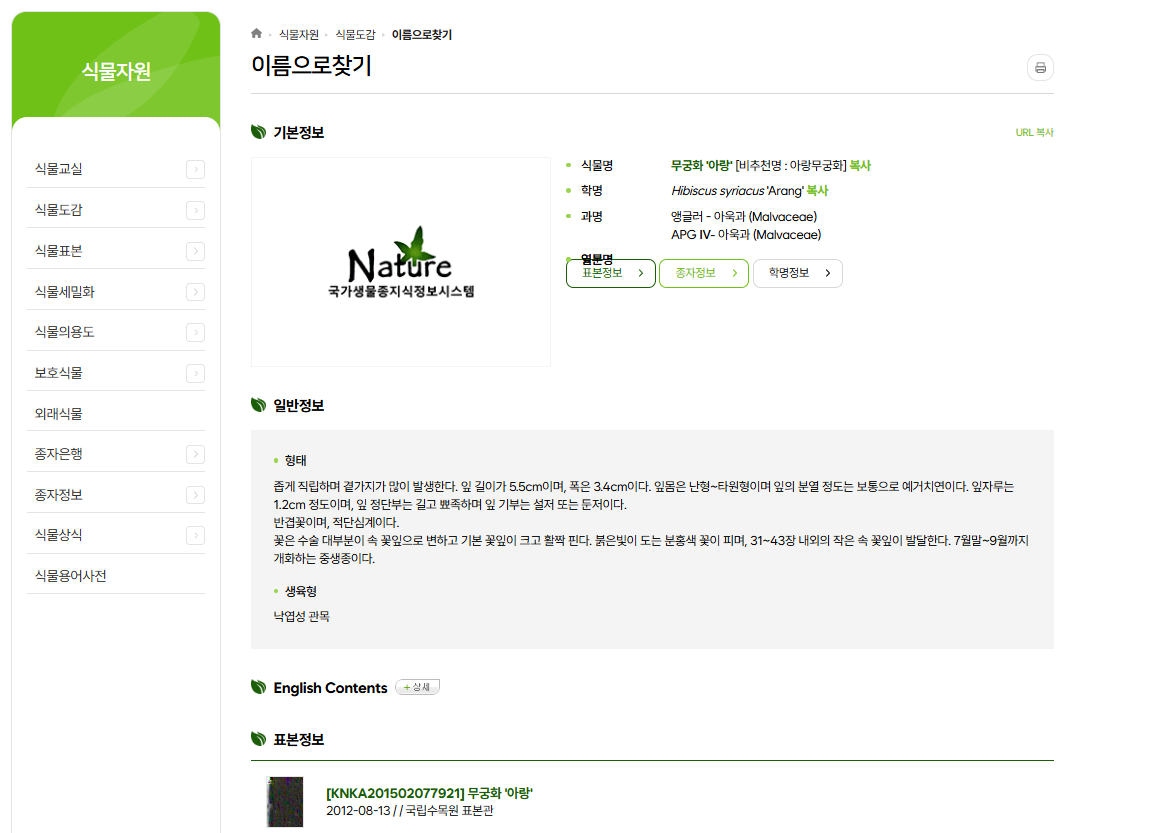The image size is (1152, 833).
Task: Click arrow icon next to 종자정보
Action: point(195,495)
